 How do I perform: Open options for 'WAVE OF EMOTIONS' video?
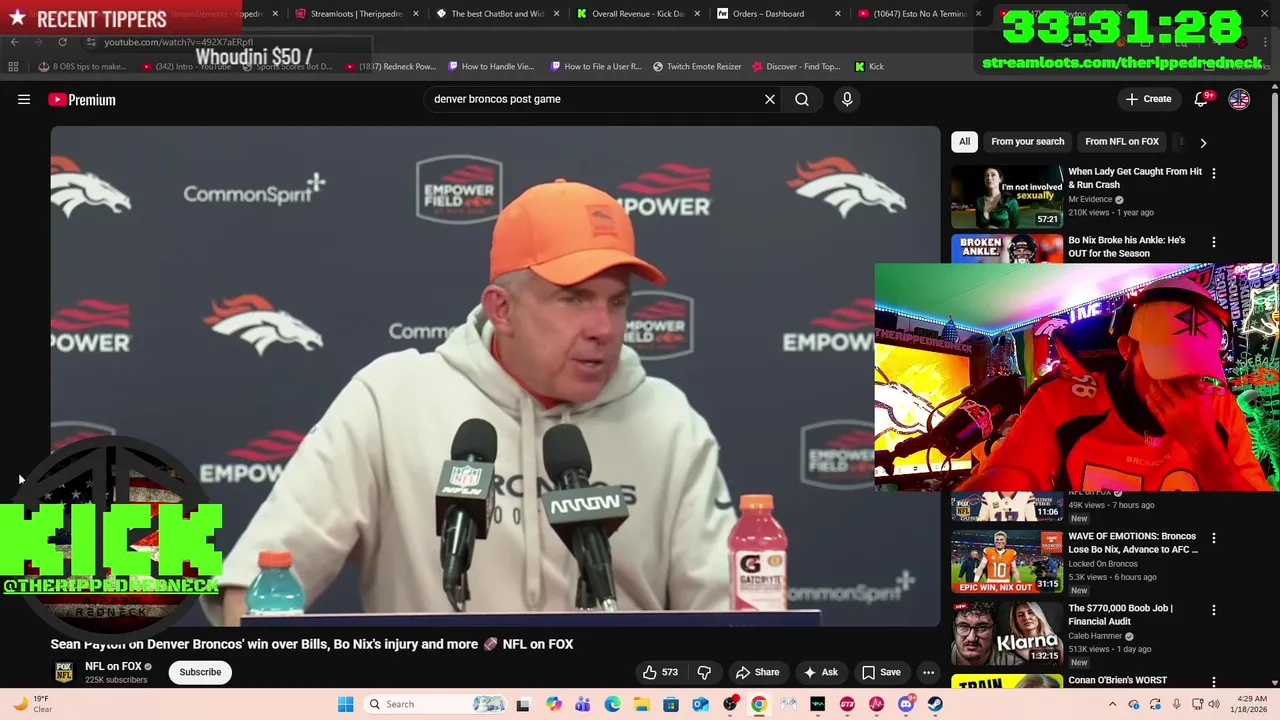coord(1214,538)
